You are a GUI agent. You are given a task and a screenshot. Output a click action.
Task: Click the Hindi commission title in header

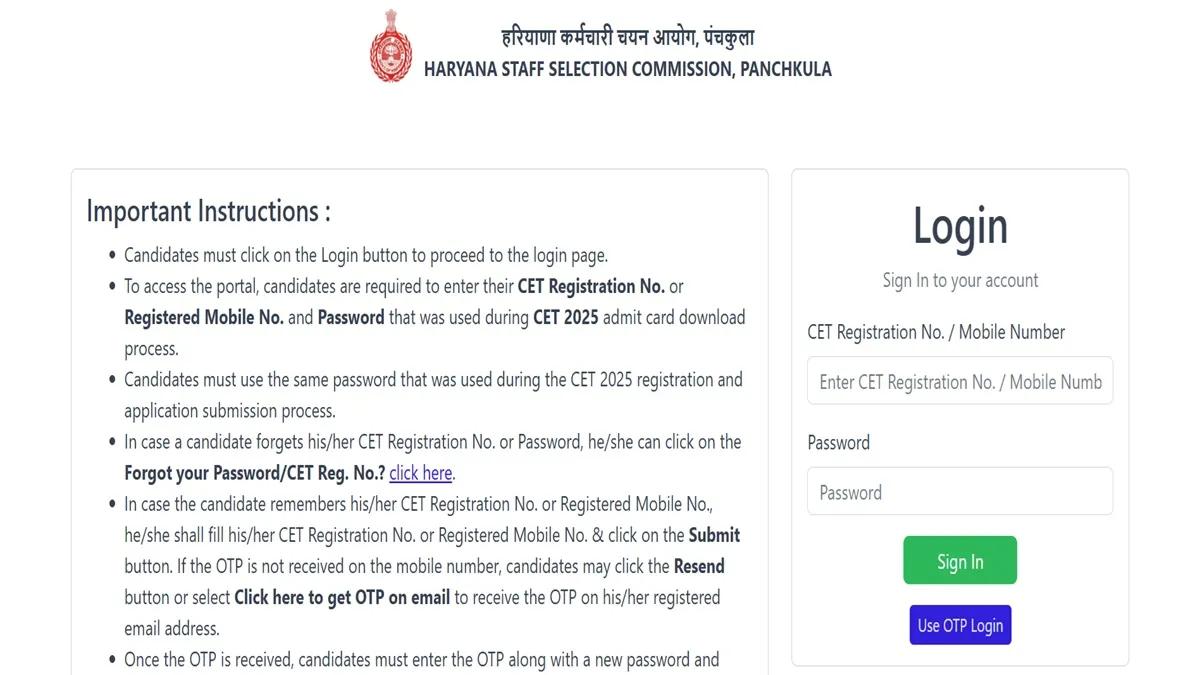[x=627, y=39]
